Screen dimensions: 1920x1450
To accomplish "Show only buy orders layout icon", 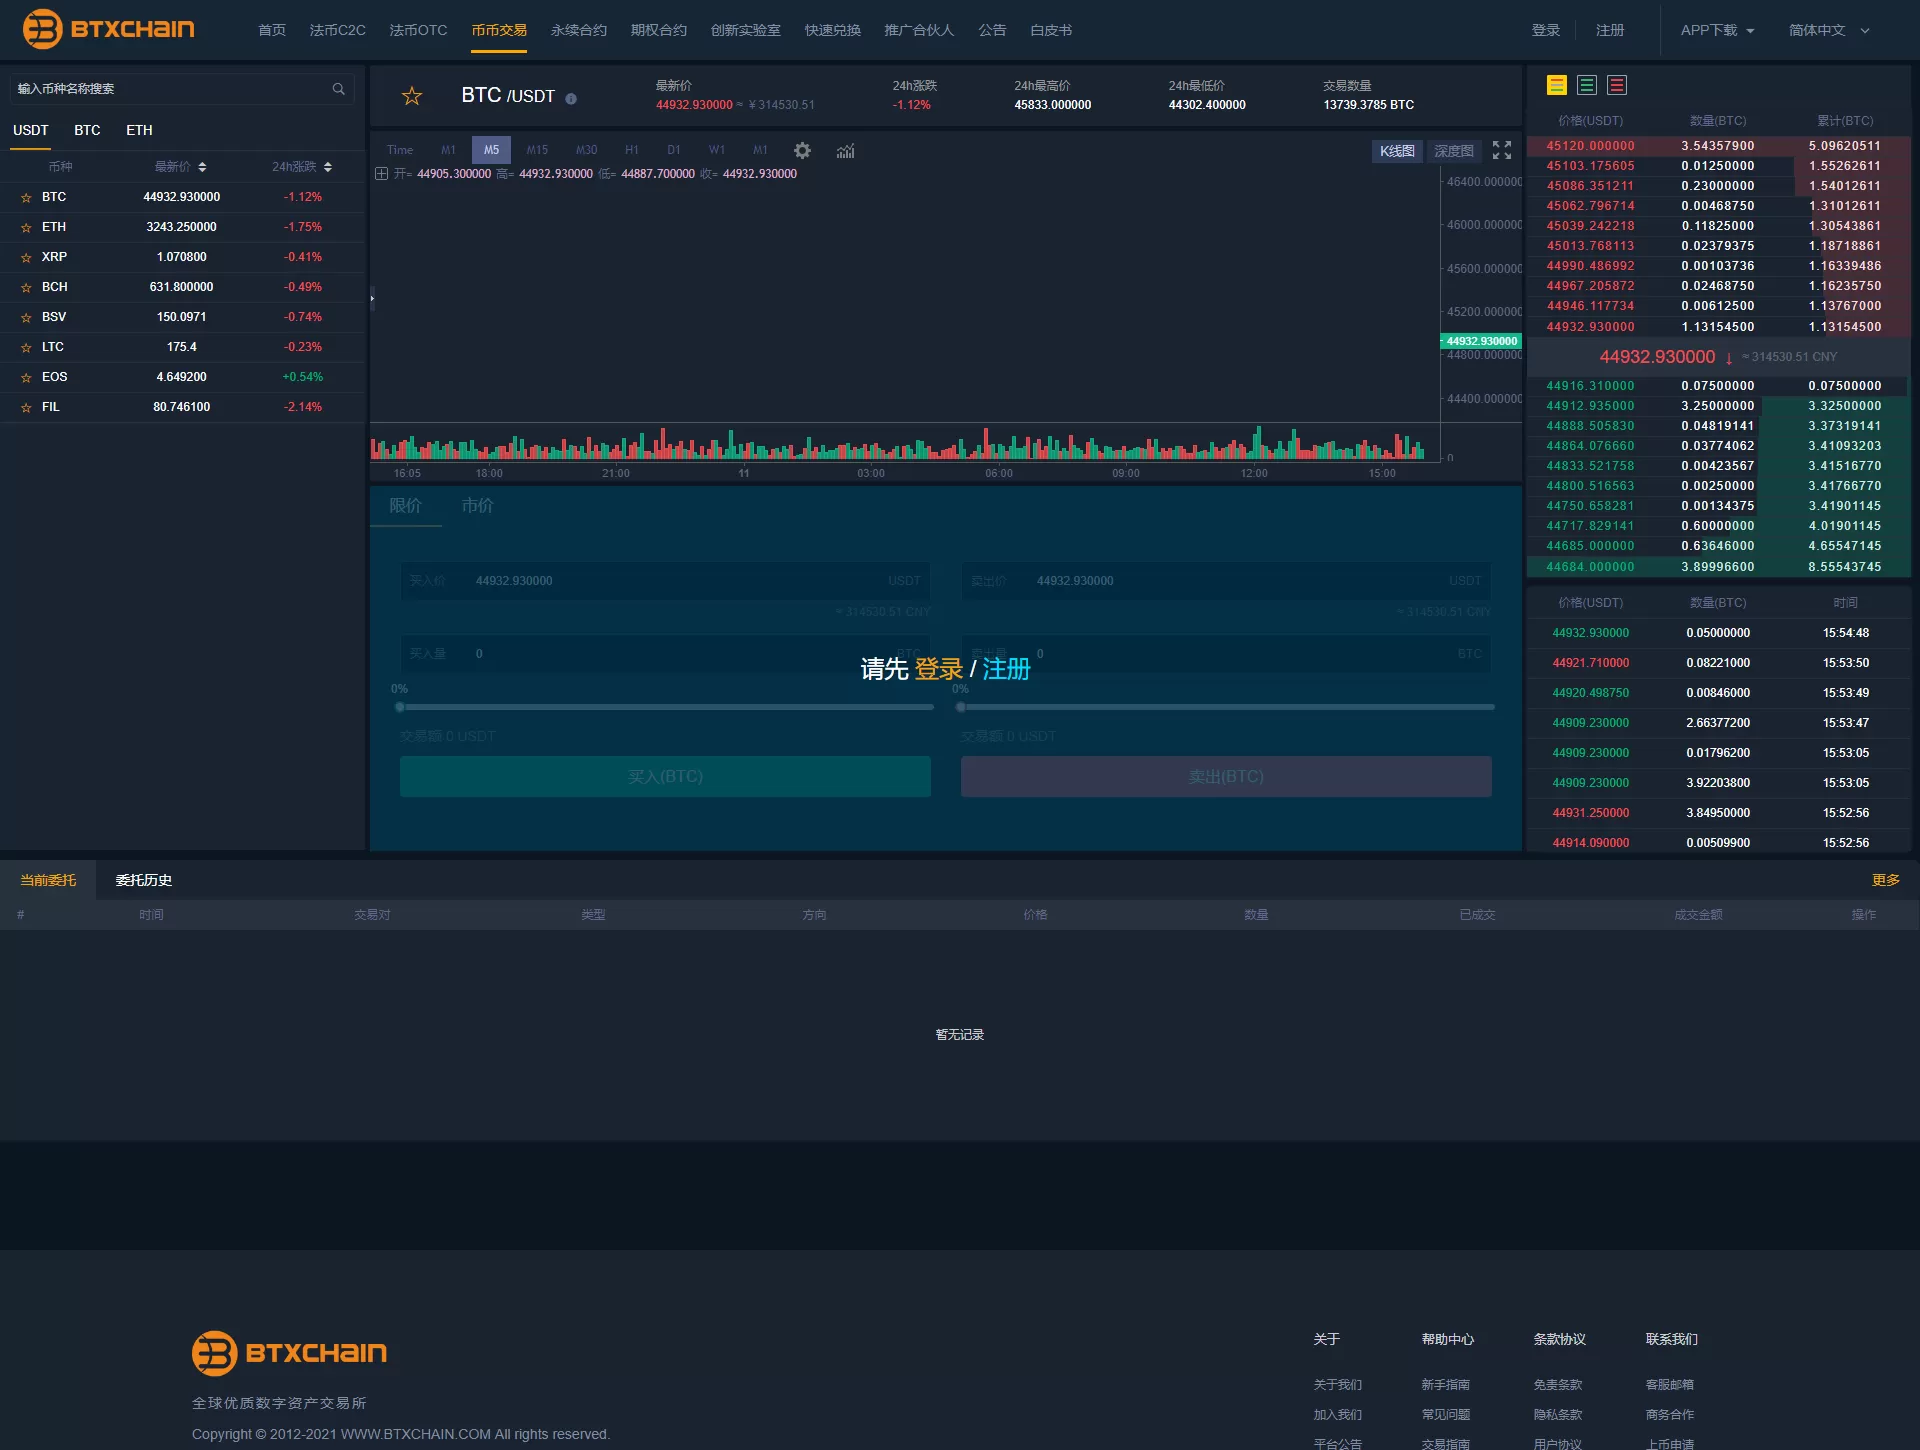I will pos(1586,85).
